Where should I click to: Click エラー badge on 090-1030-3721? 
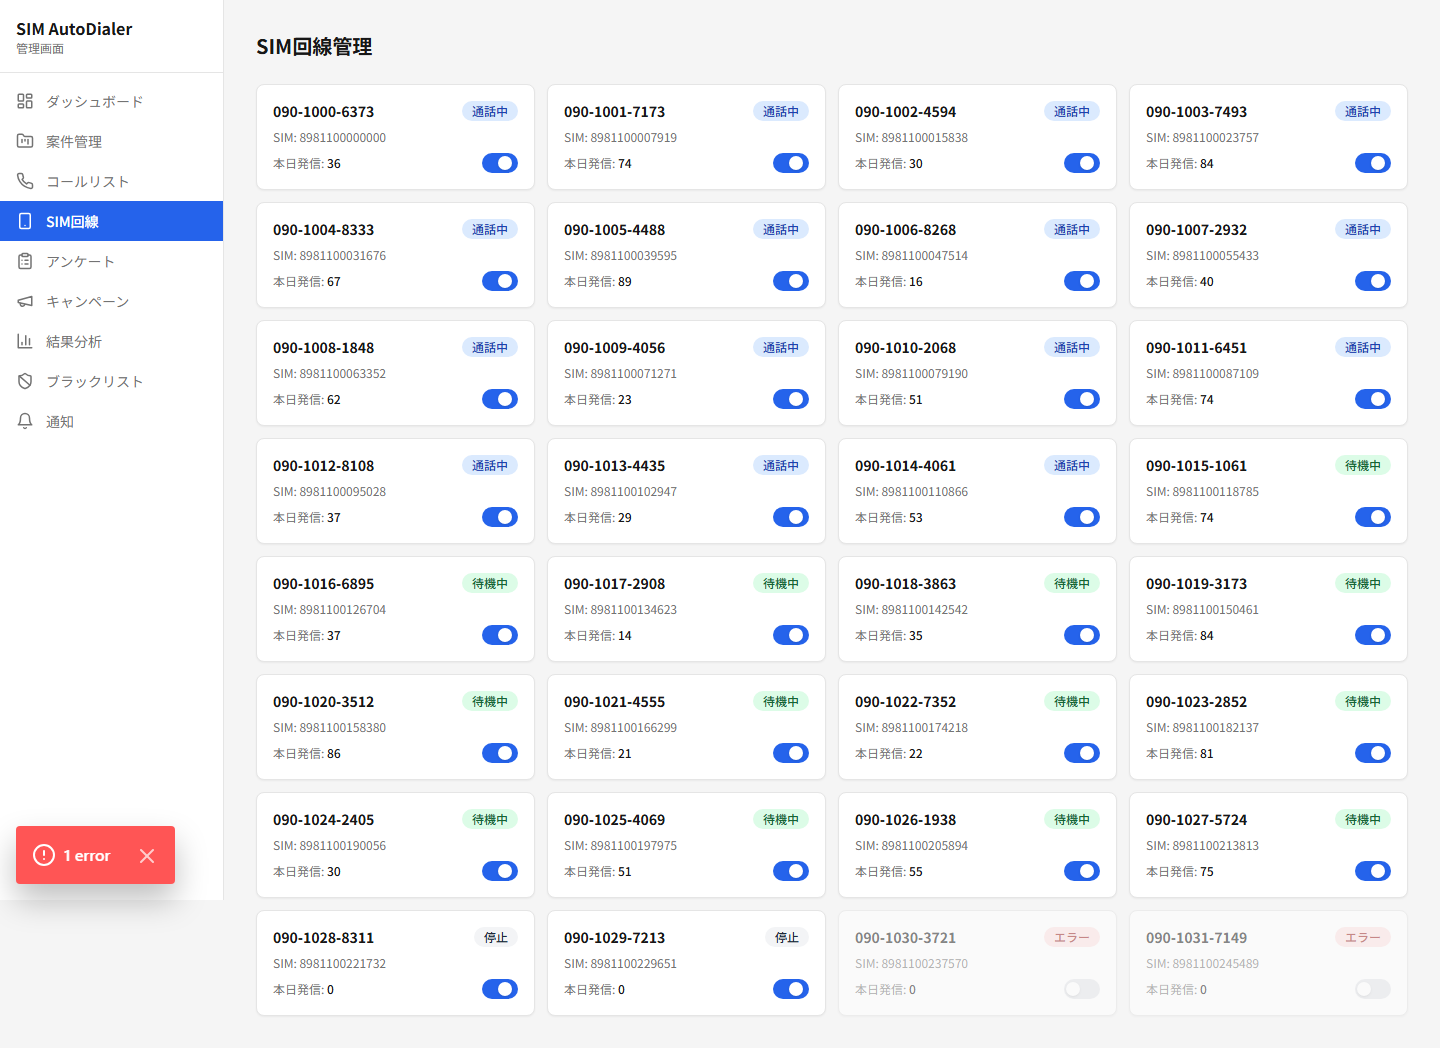click(x=1072, y=938)
